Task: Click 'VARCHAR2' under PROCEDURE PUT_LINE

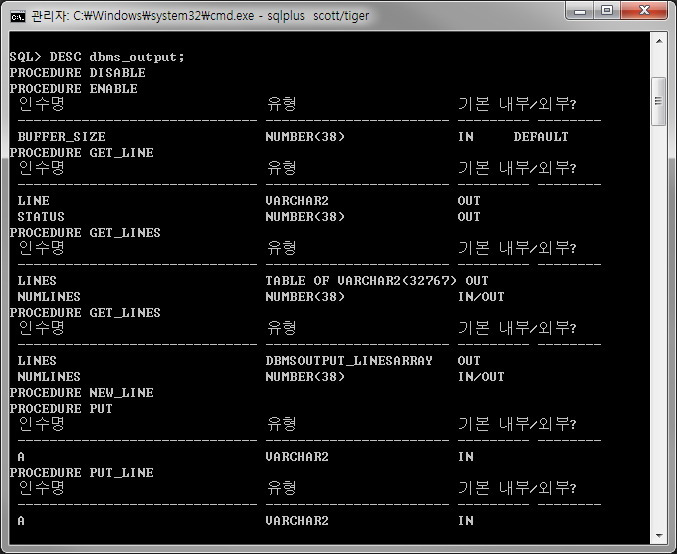Action: coord(297,521)
